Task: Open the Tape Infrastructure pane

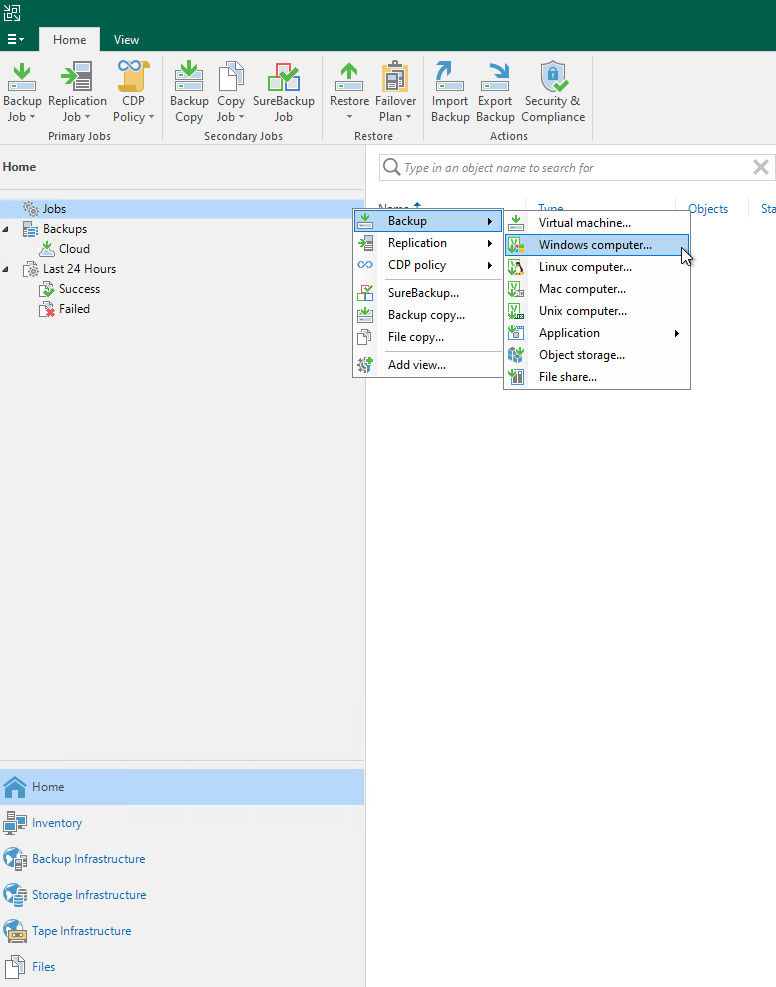Action: click(x=182, y=930)
